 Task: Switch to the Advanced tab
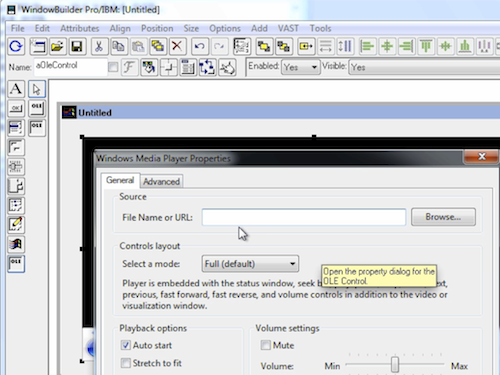[161, 181]
